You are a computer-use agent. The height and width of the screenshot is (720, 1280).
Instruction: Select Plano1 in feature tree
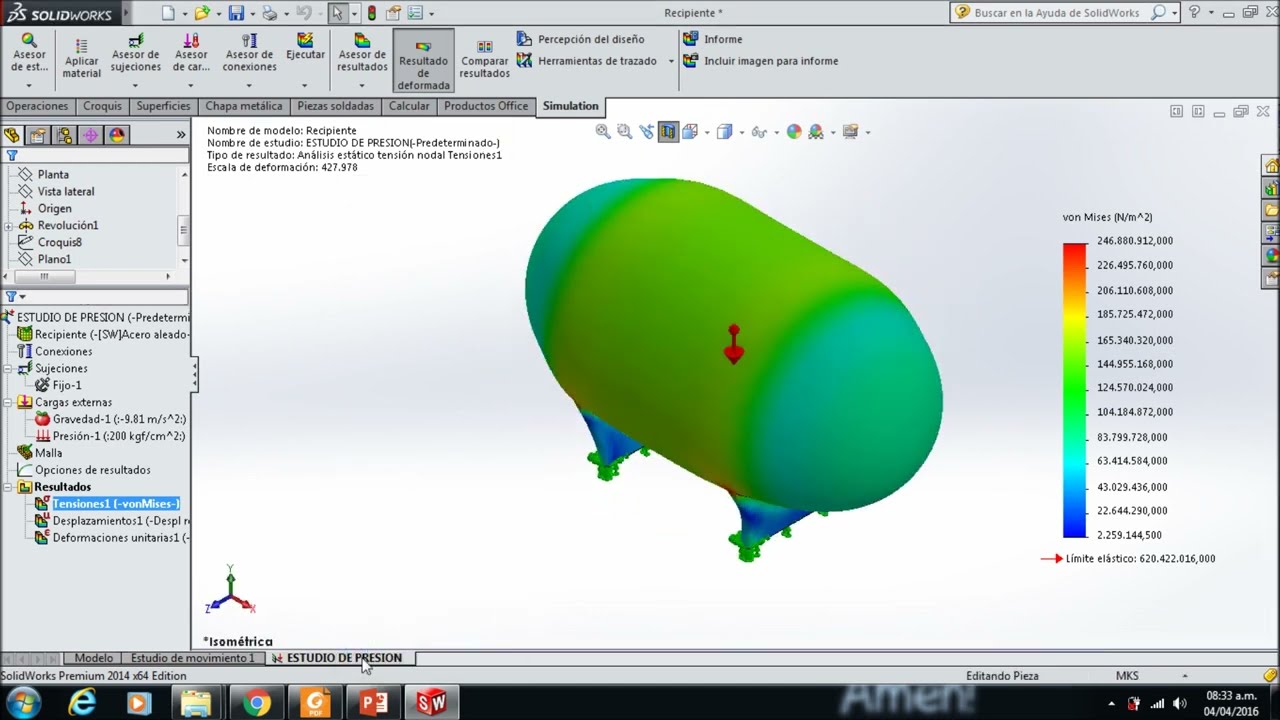pos(54,259)
